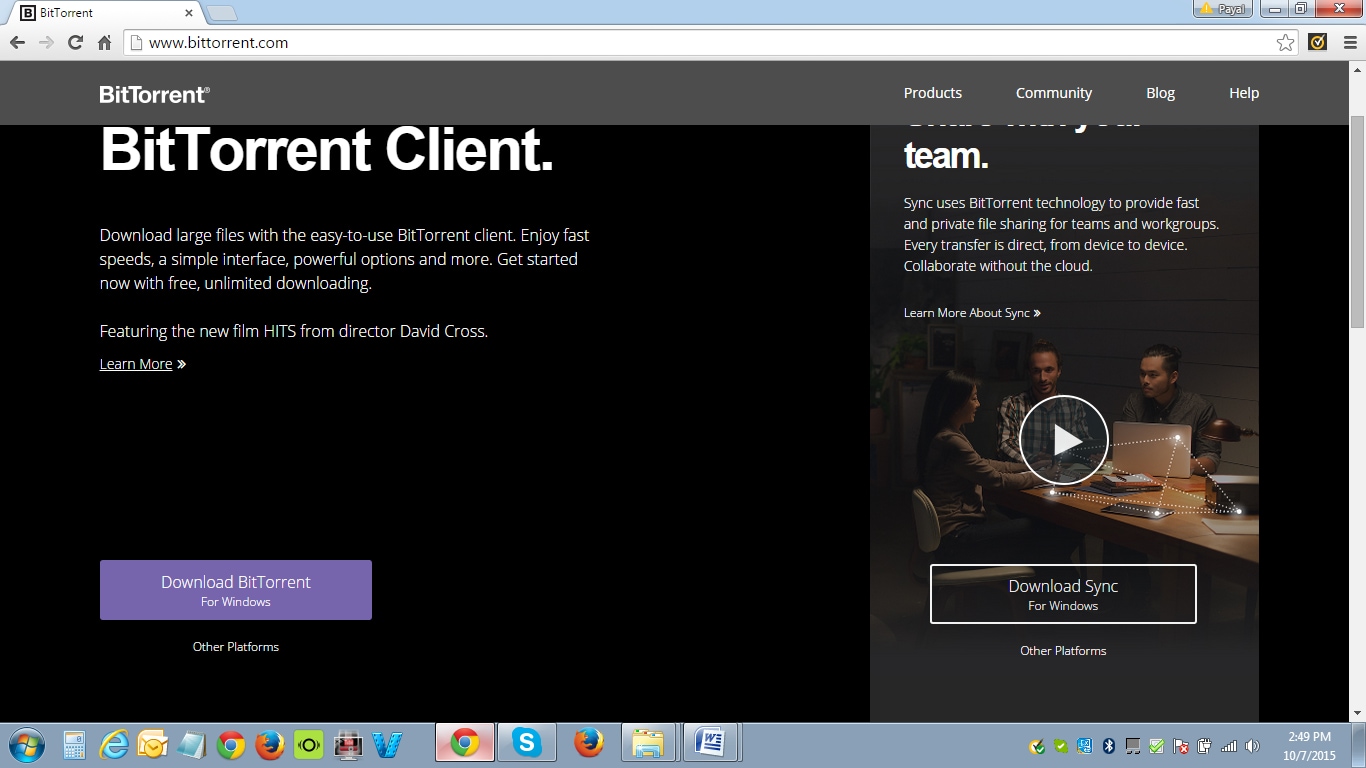Image resolution: width=1366 pixels, height=768 pixels.
Task: Switch to Skype in the taskbar
Action: (526, 744)
